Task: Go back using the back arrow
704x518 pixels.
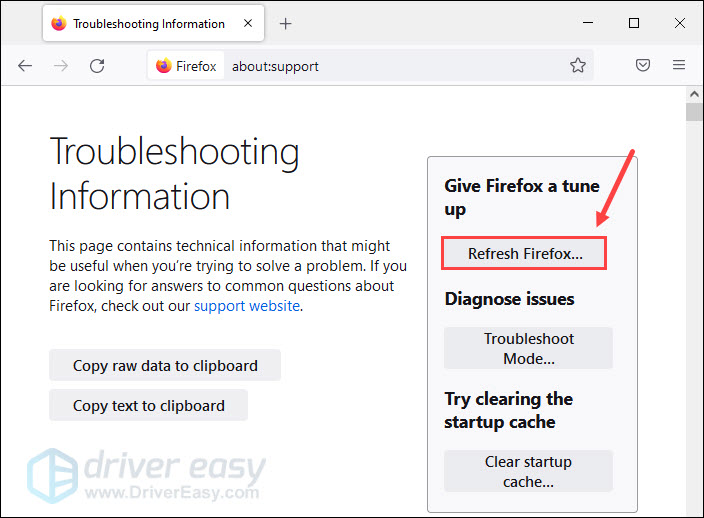Action: click(x=25, y=66)
